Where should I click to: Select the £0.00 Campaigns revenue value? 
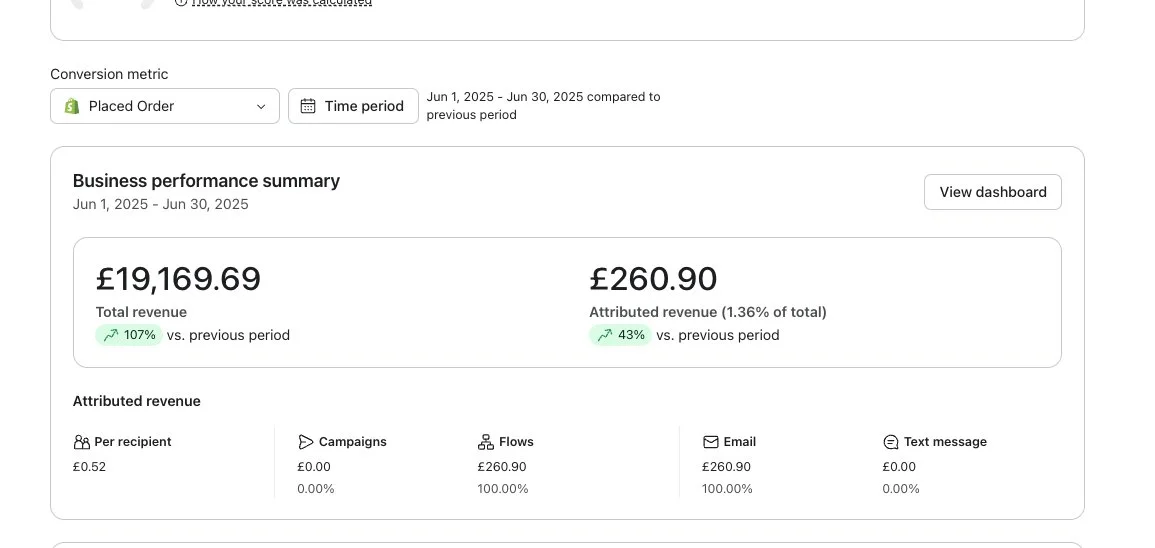[314, 467]
